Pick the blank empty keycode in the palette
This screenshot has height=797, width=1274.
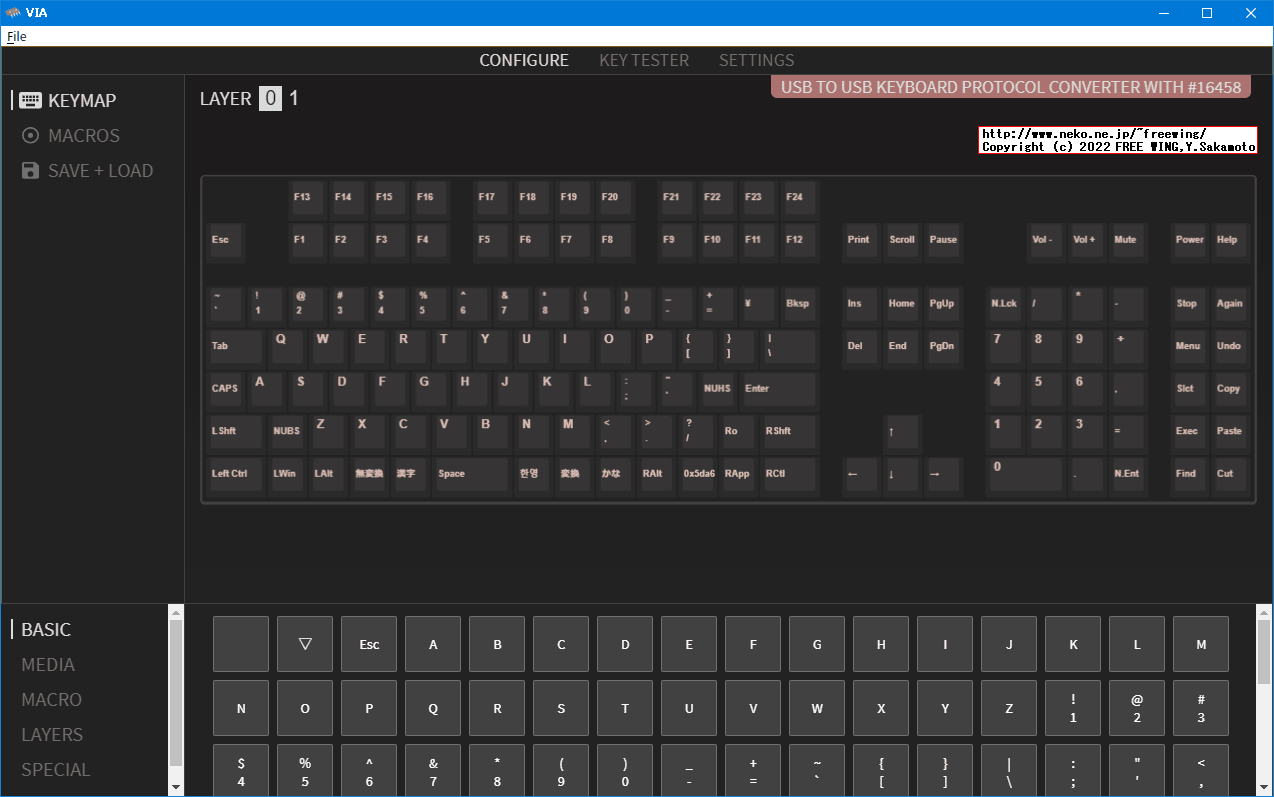pos(241,644)
